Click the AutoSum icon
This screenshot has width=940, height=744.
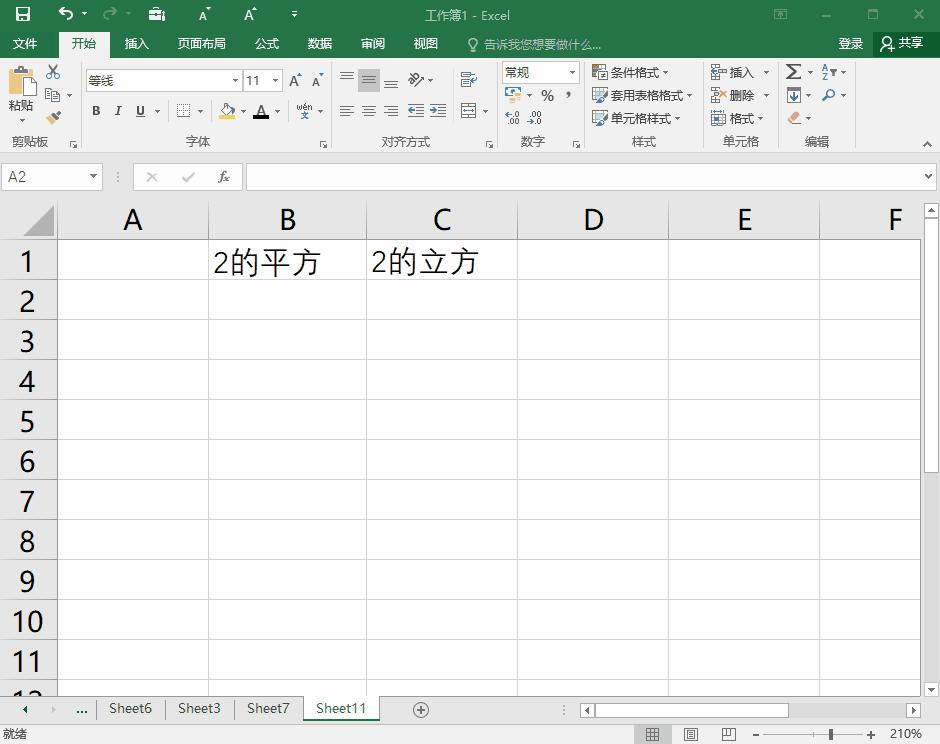(x=795, y=71)
